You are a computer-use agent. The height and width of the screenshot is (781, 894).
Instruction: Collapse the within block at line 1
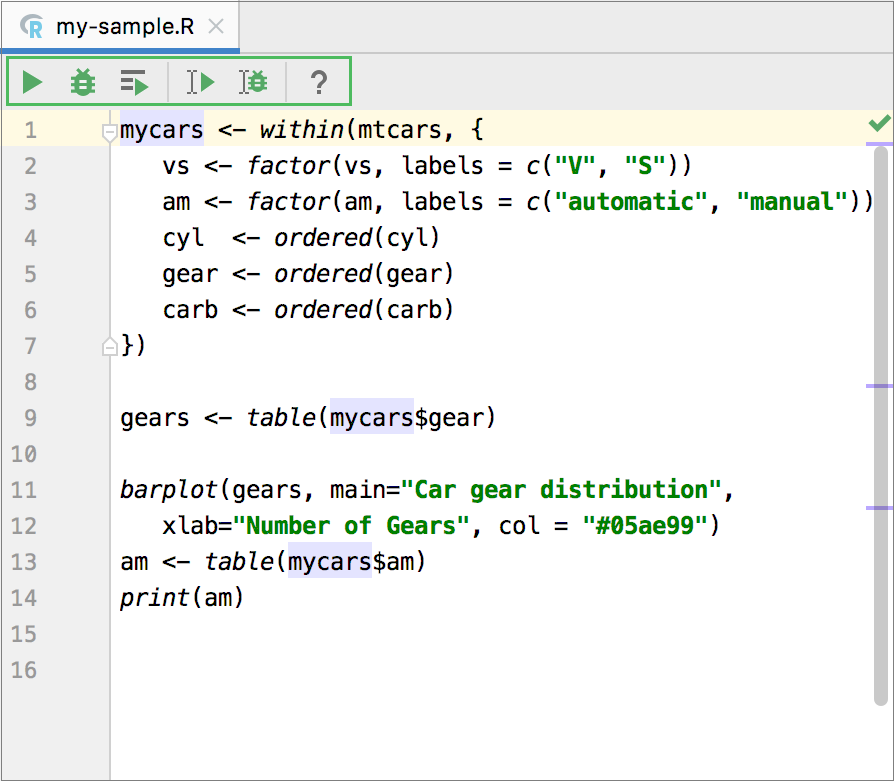click(110, 131)
